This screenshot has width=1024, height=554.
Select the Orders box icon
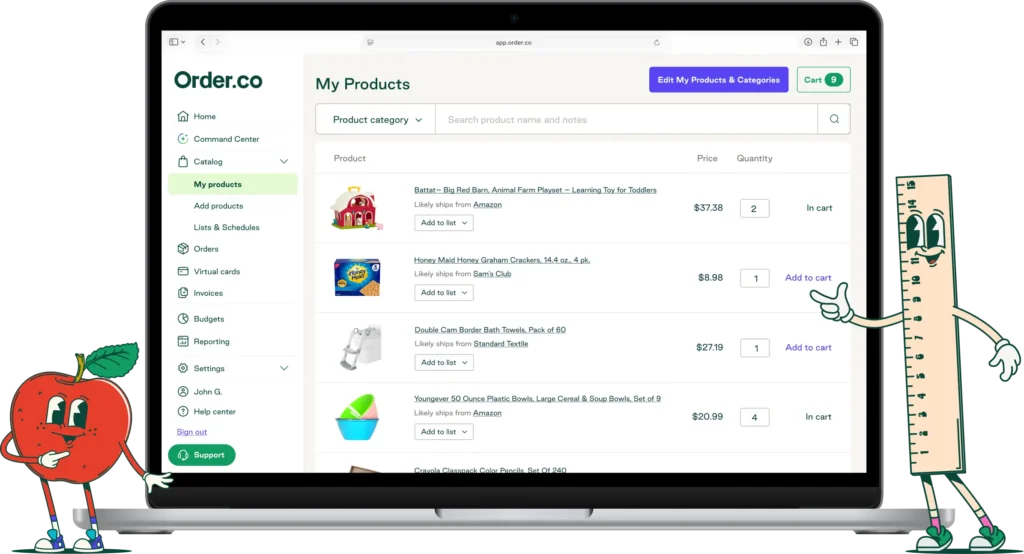click(183, 249)
